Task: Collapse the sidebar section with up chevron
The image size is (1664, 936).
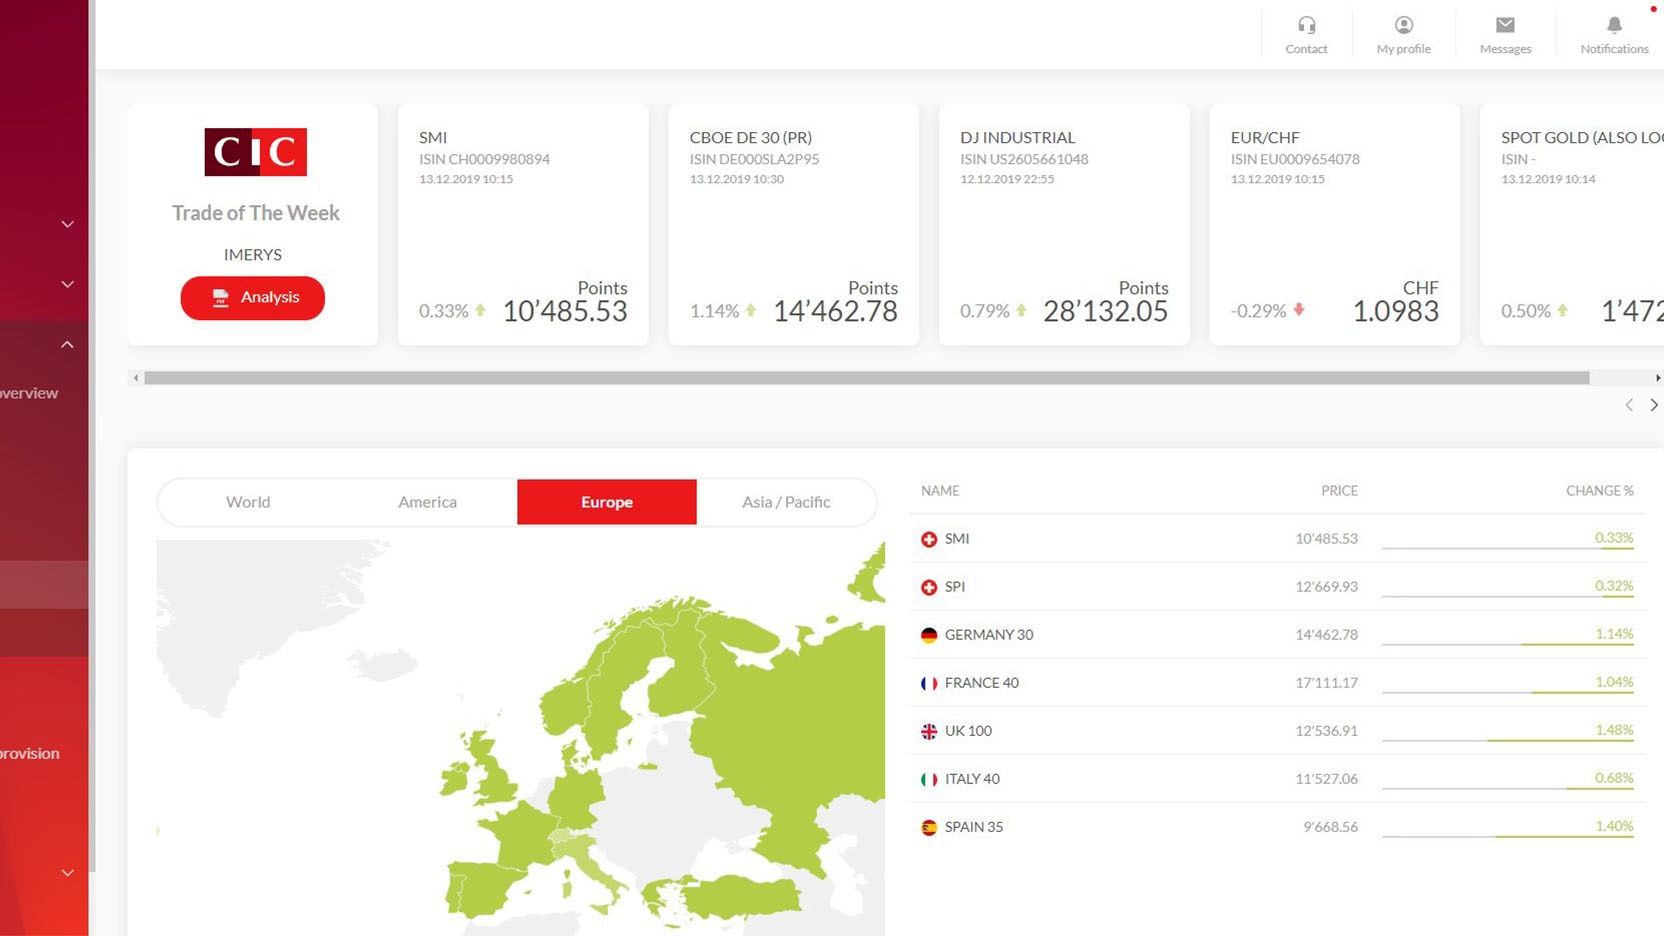Action: pyautogui.click(x=67, y=345)
